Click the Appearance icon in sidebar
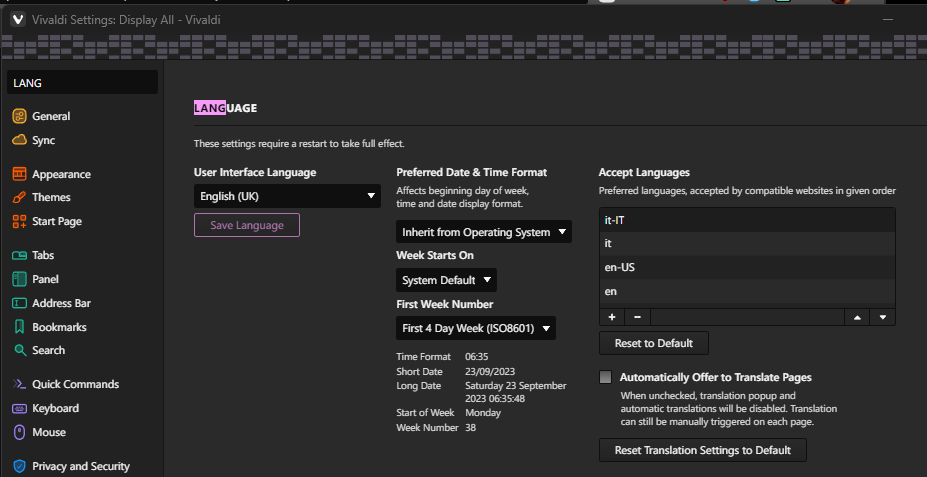This screenshot has width=927, height=477. [20, 174]
